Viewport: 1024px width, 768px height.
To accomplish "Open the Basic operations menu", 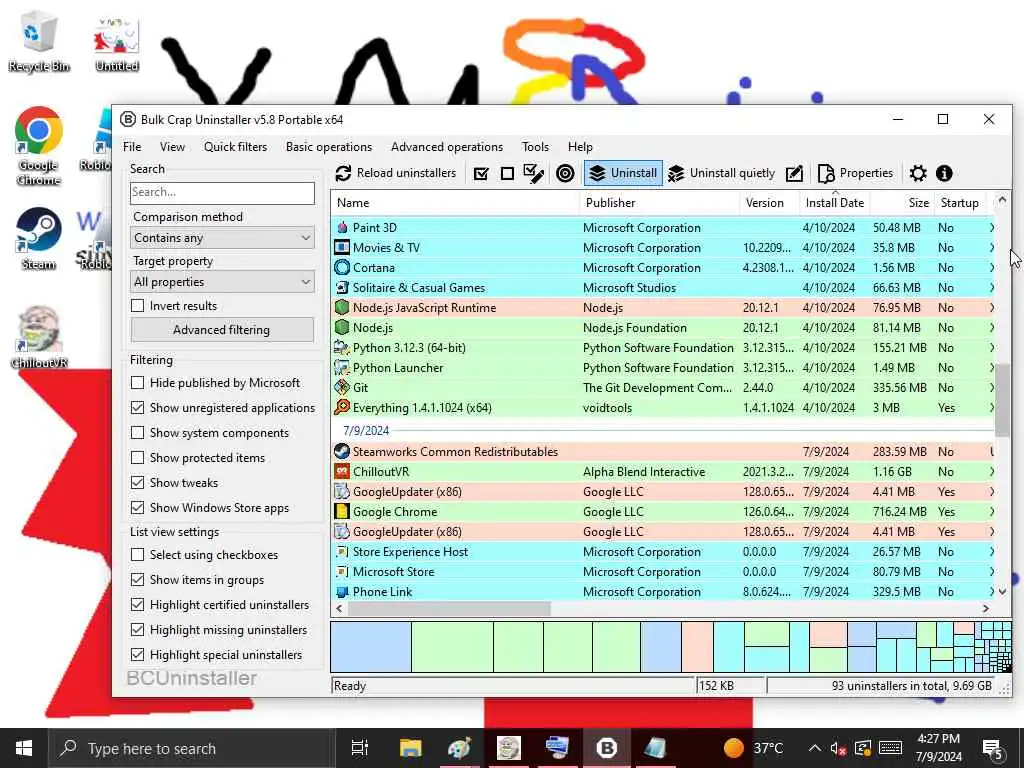I will (x=328, y=146).
